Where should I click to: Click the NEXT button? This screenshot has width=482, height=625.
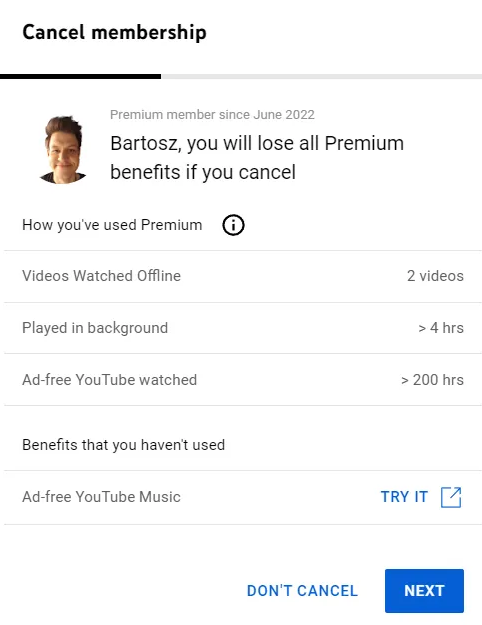click(x=424, y=591)
